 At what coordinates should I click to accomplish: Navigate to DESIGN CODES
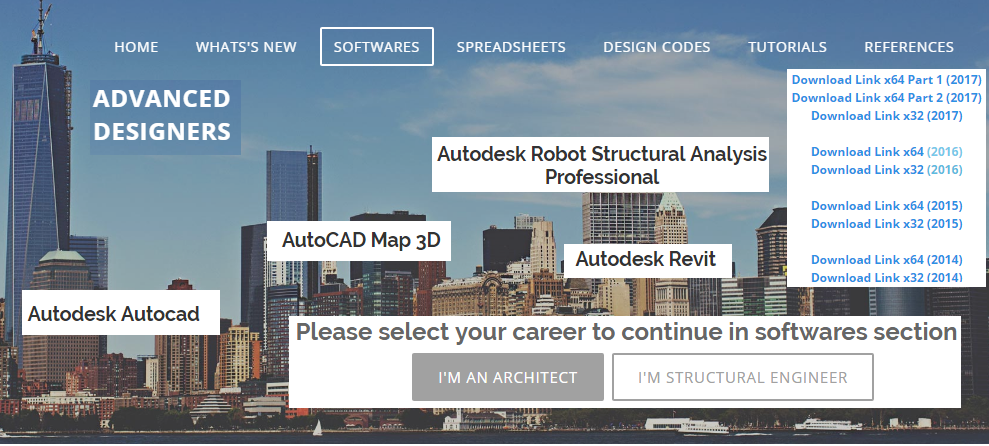coord(657,47)
